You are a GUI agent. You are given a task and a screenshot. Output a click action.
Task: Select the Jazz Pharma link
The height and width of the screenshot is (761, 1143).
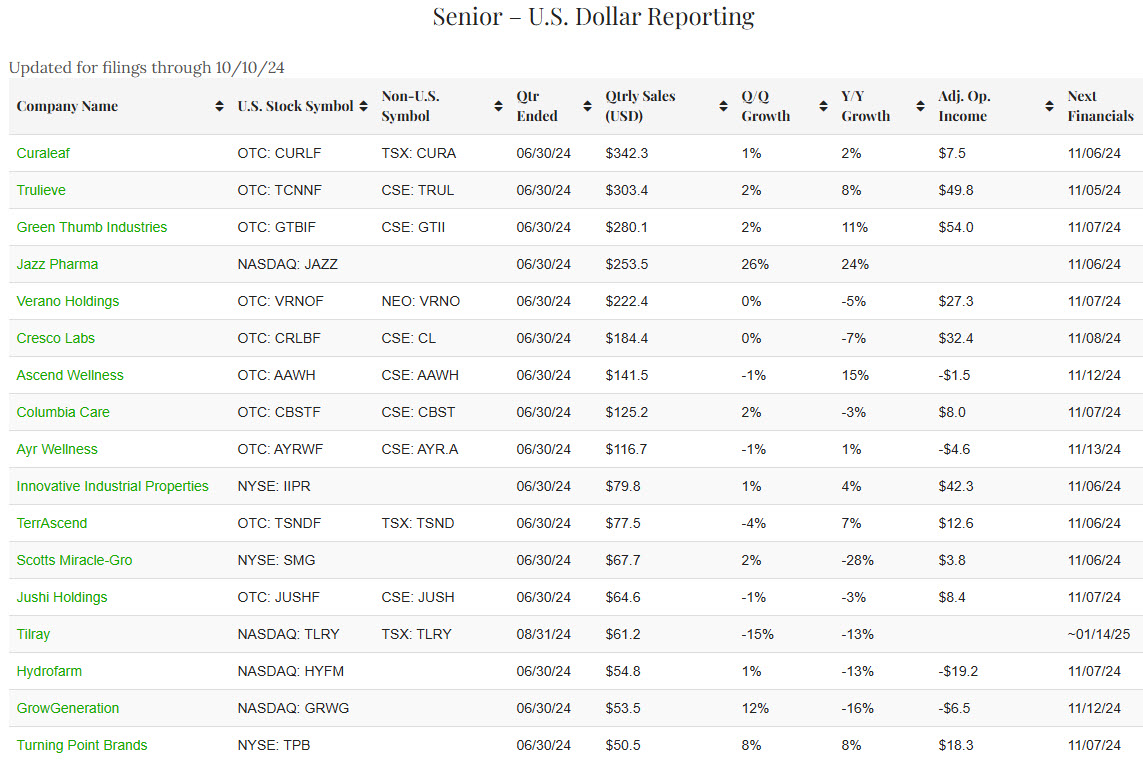click(x=57, y=264)
